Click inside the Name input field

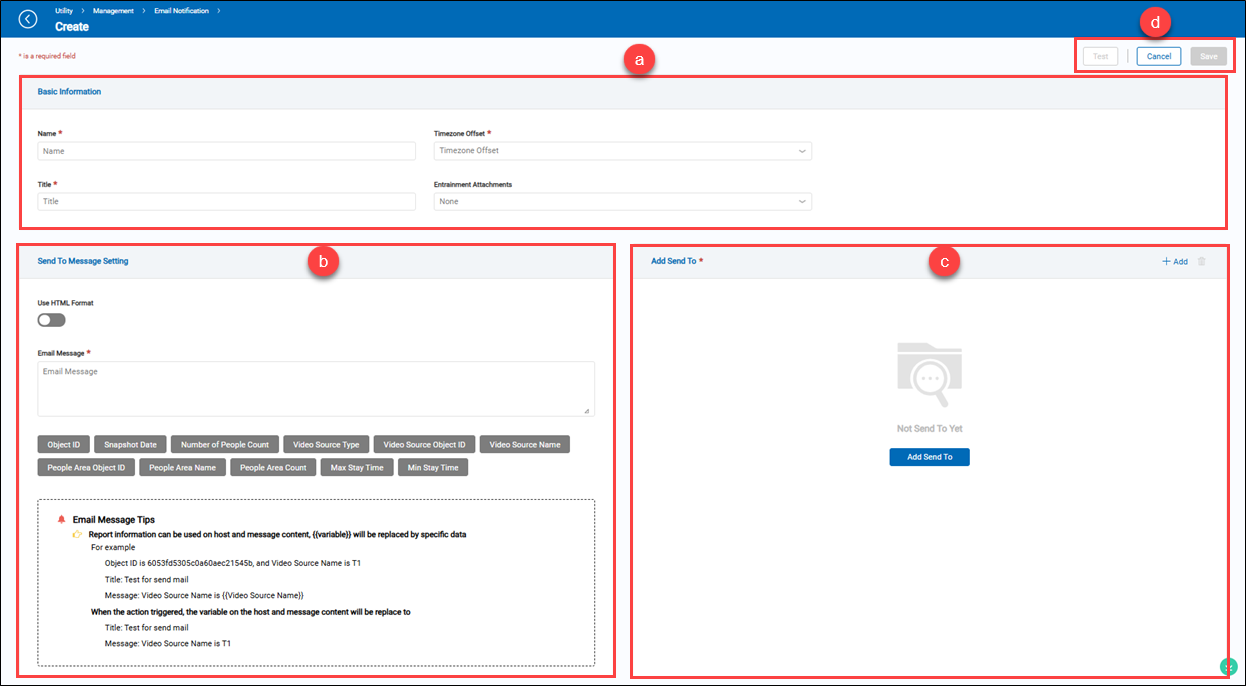(226, 150)
